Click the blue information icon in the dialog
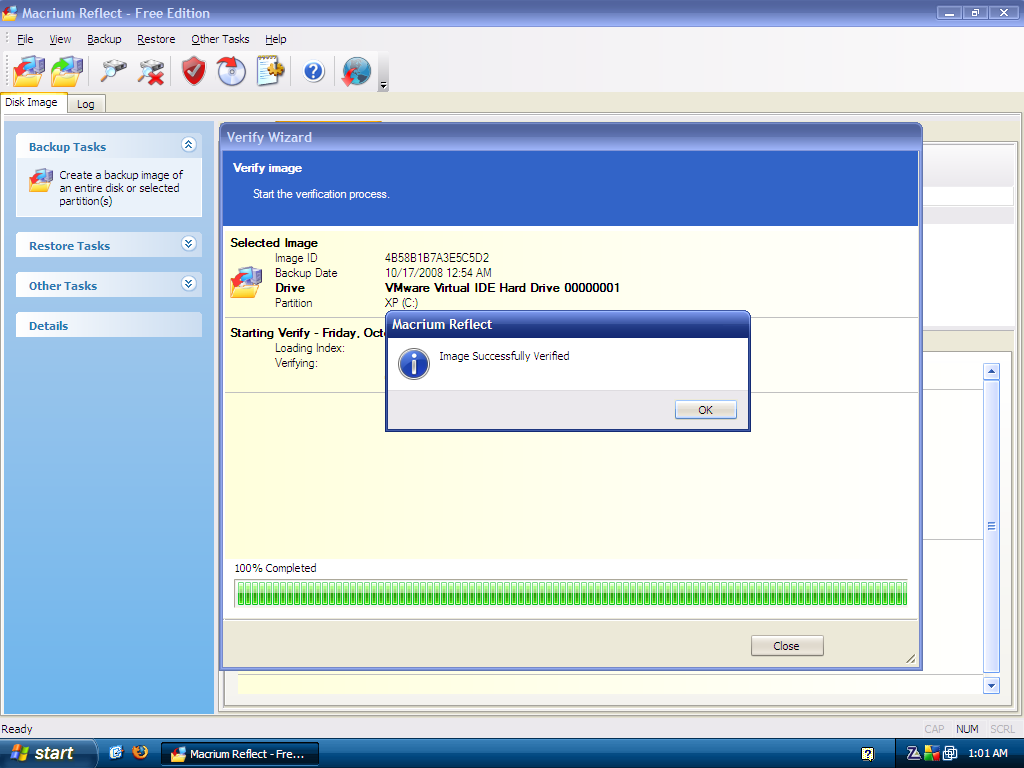 (x=413, y=364)
